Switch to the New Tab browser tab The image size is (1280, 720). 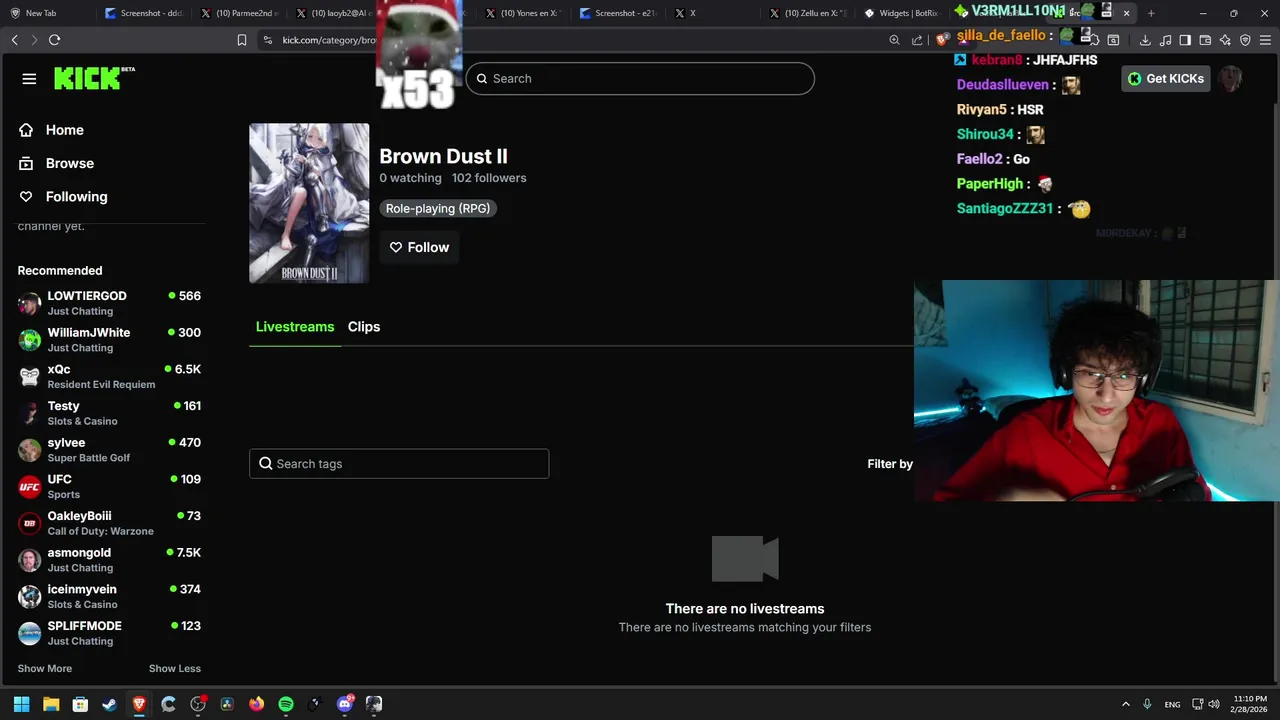[x=48, y=13]
